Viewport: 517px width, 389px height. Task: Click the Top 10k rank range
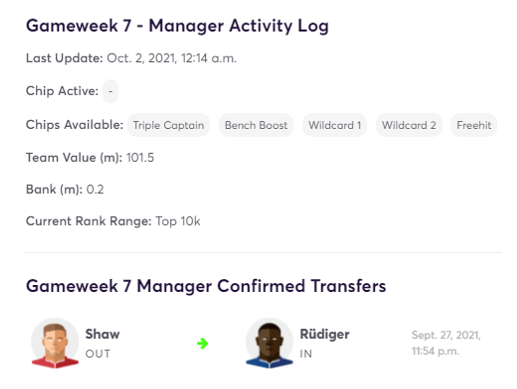coord(178,221)
